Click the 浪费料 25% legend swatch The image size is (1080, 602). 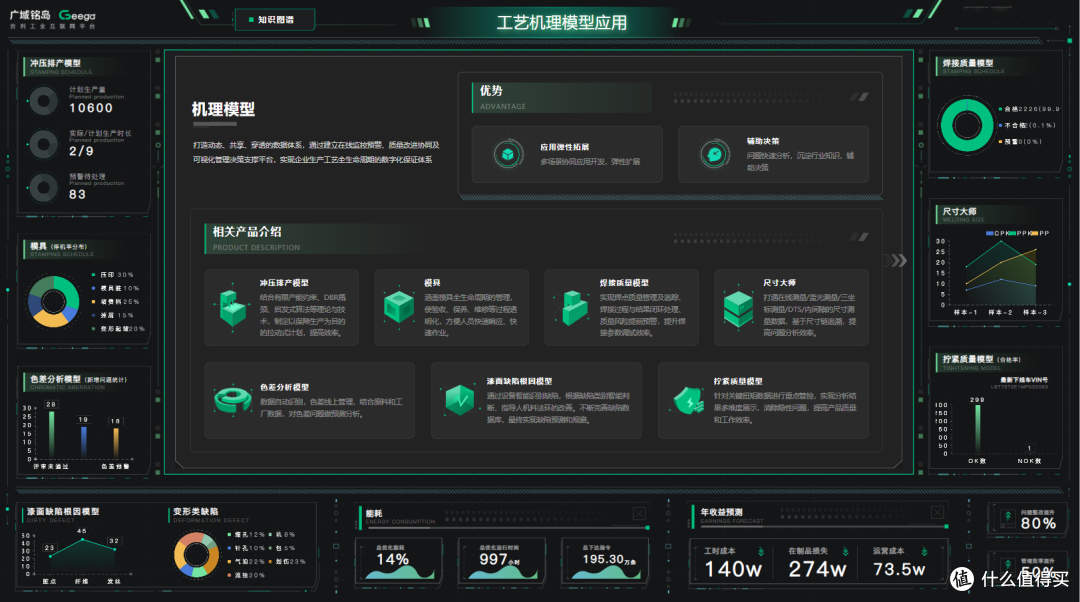pyautogui.click(x=94, y=302)
